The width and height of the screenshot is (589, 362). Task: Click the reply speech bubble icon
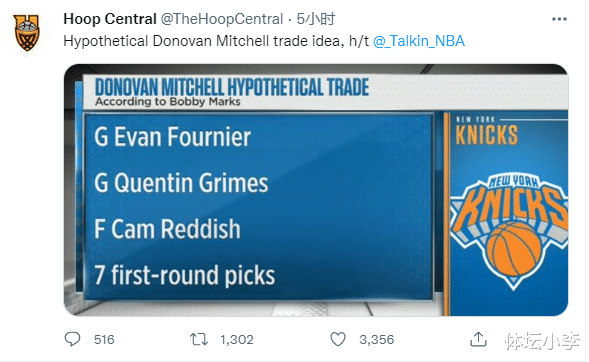click(72, 339)
